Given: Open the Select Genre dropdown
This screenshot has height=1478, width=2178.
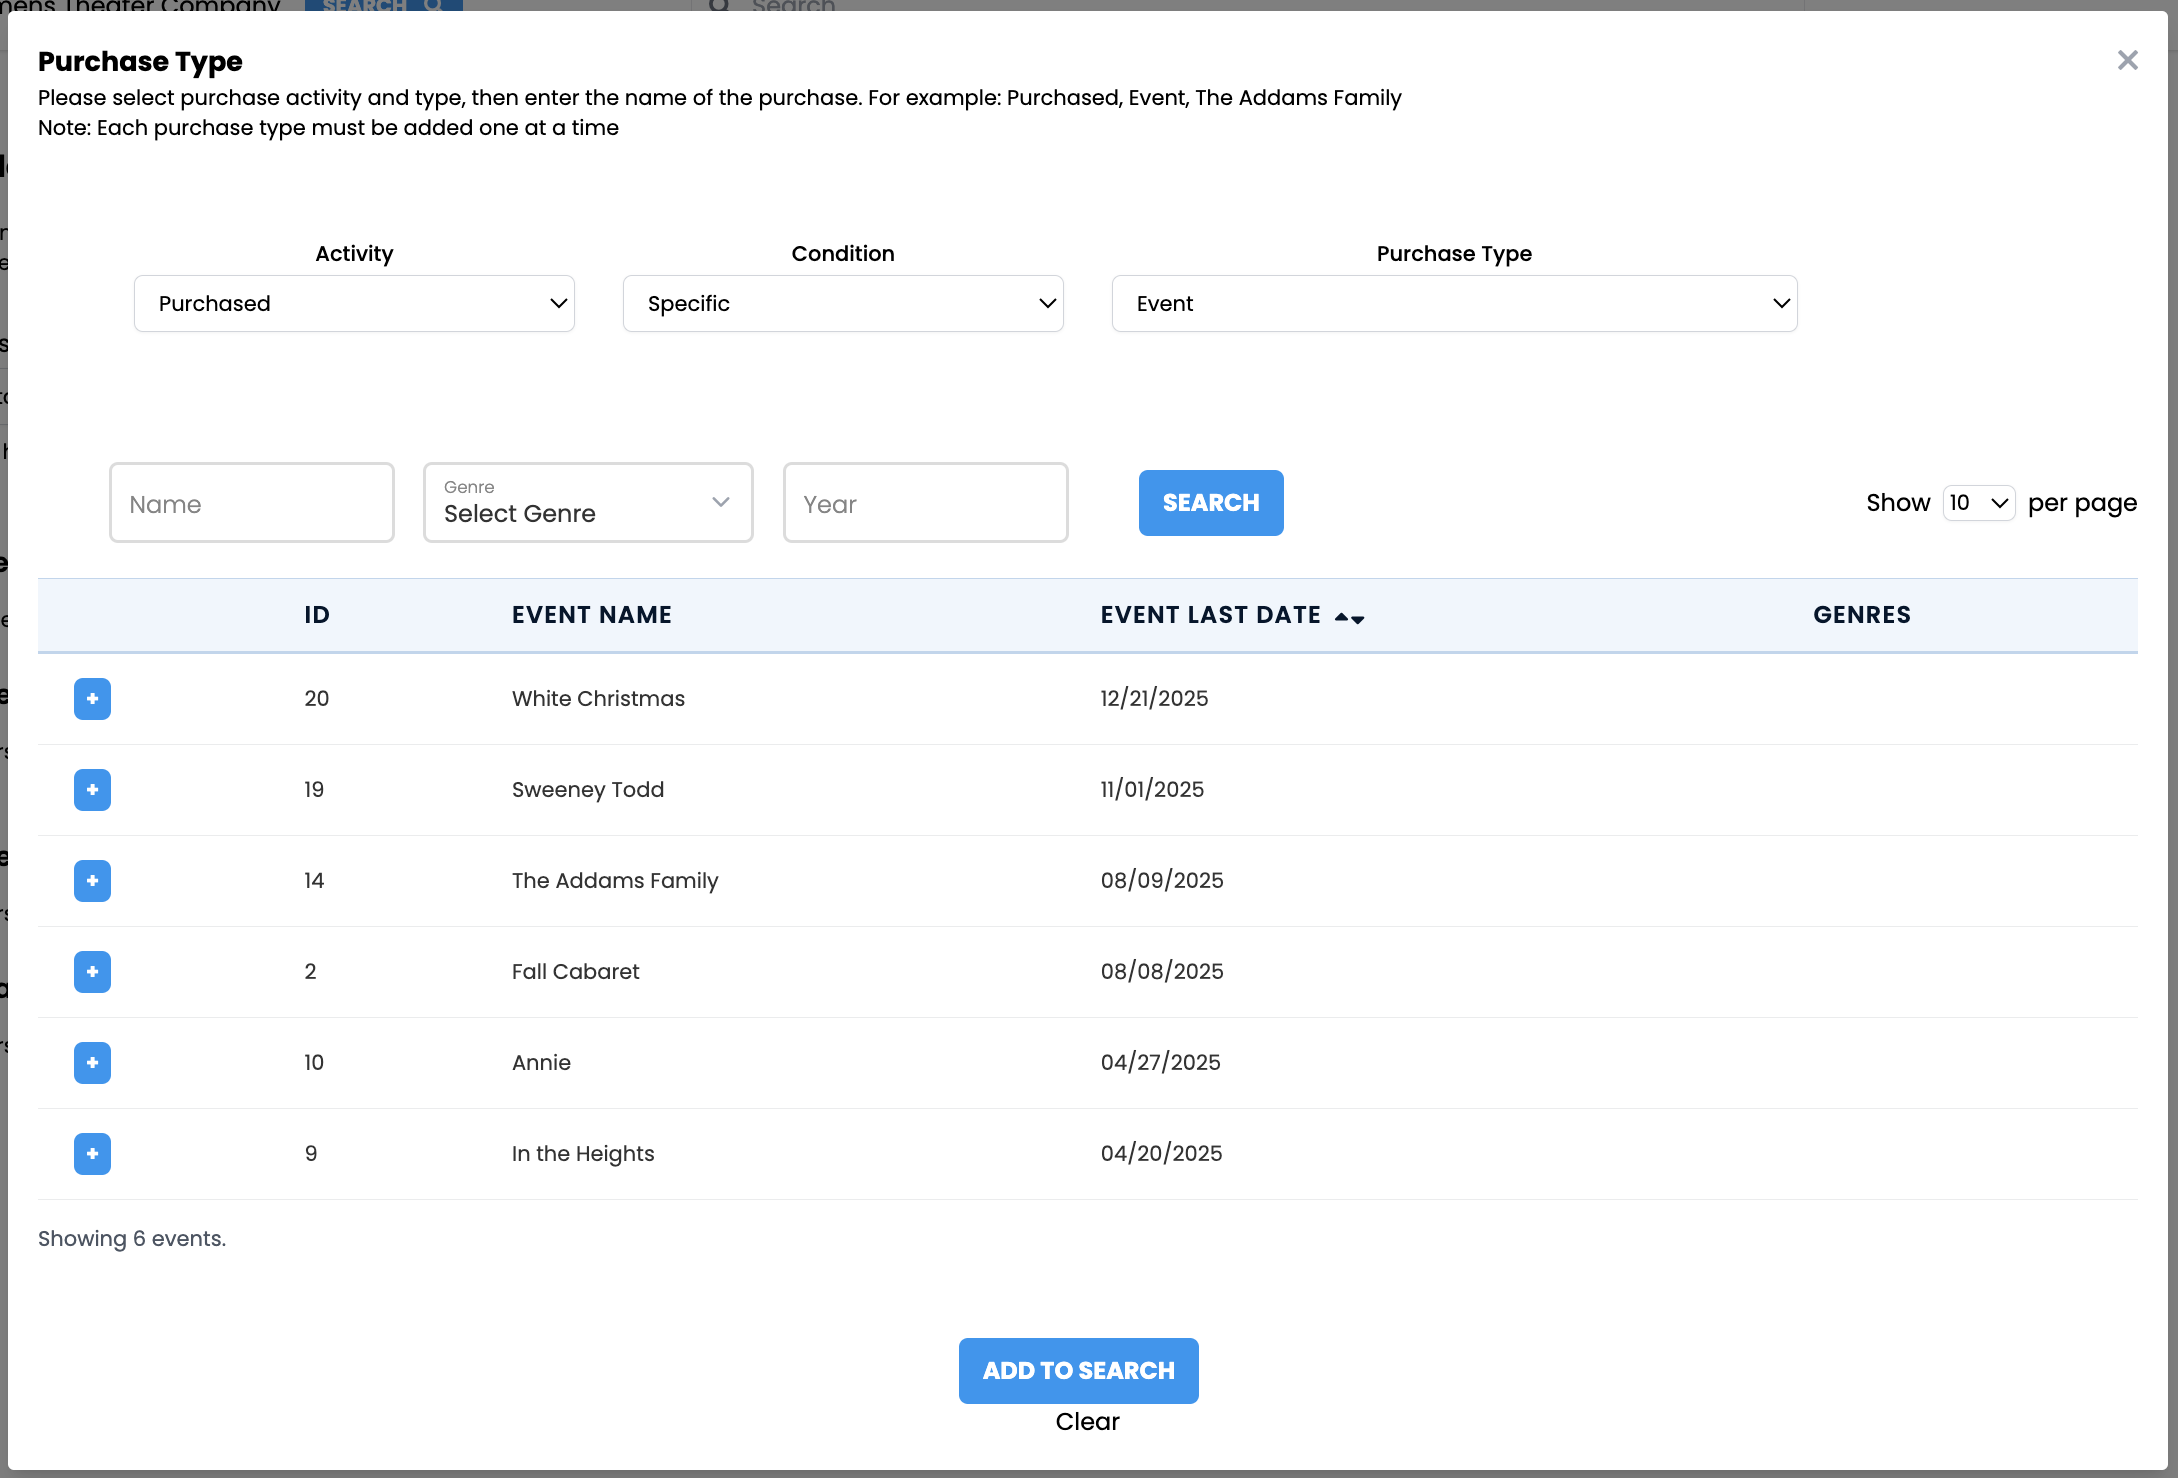Looking at the screenshot, I should [587, 503].
